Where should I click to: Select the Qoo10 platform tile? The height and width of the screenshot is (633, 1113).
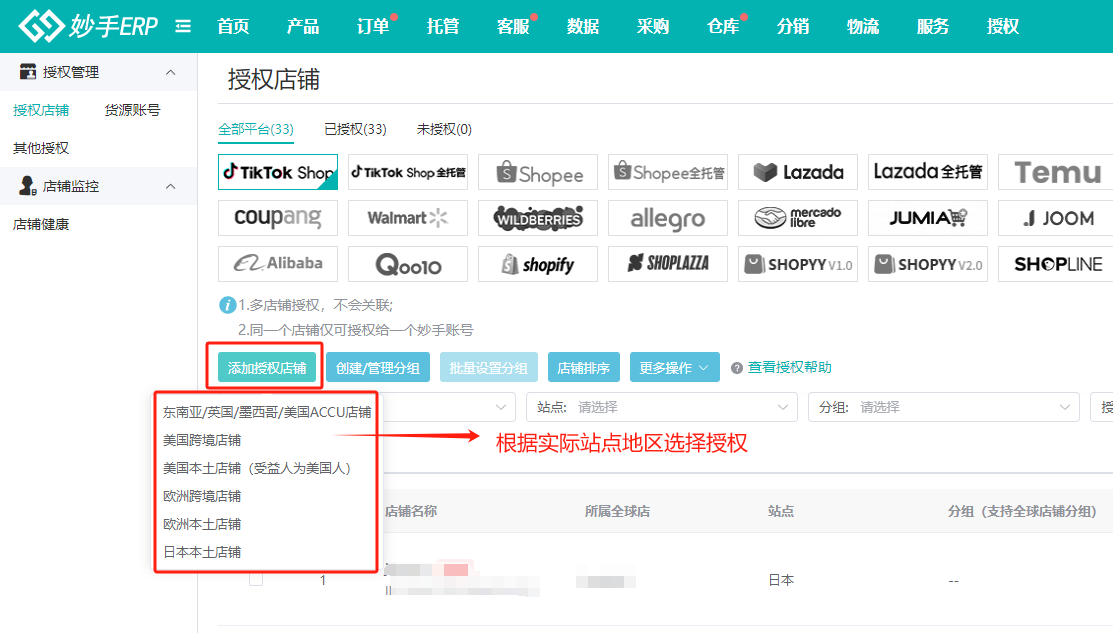tap(408, 264)
